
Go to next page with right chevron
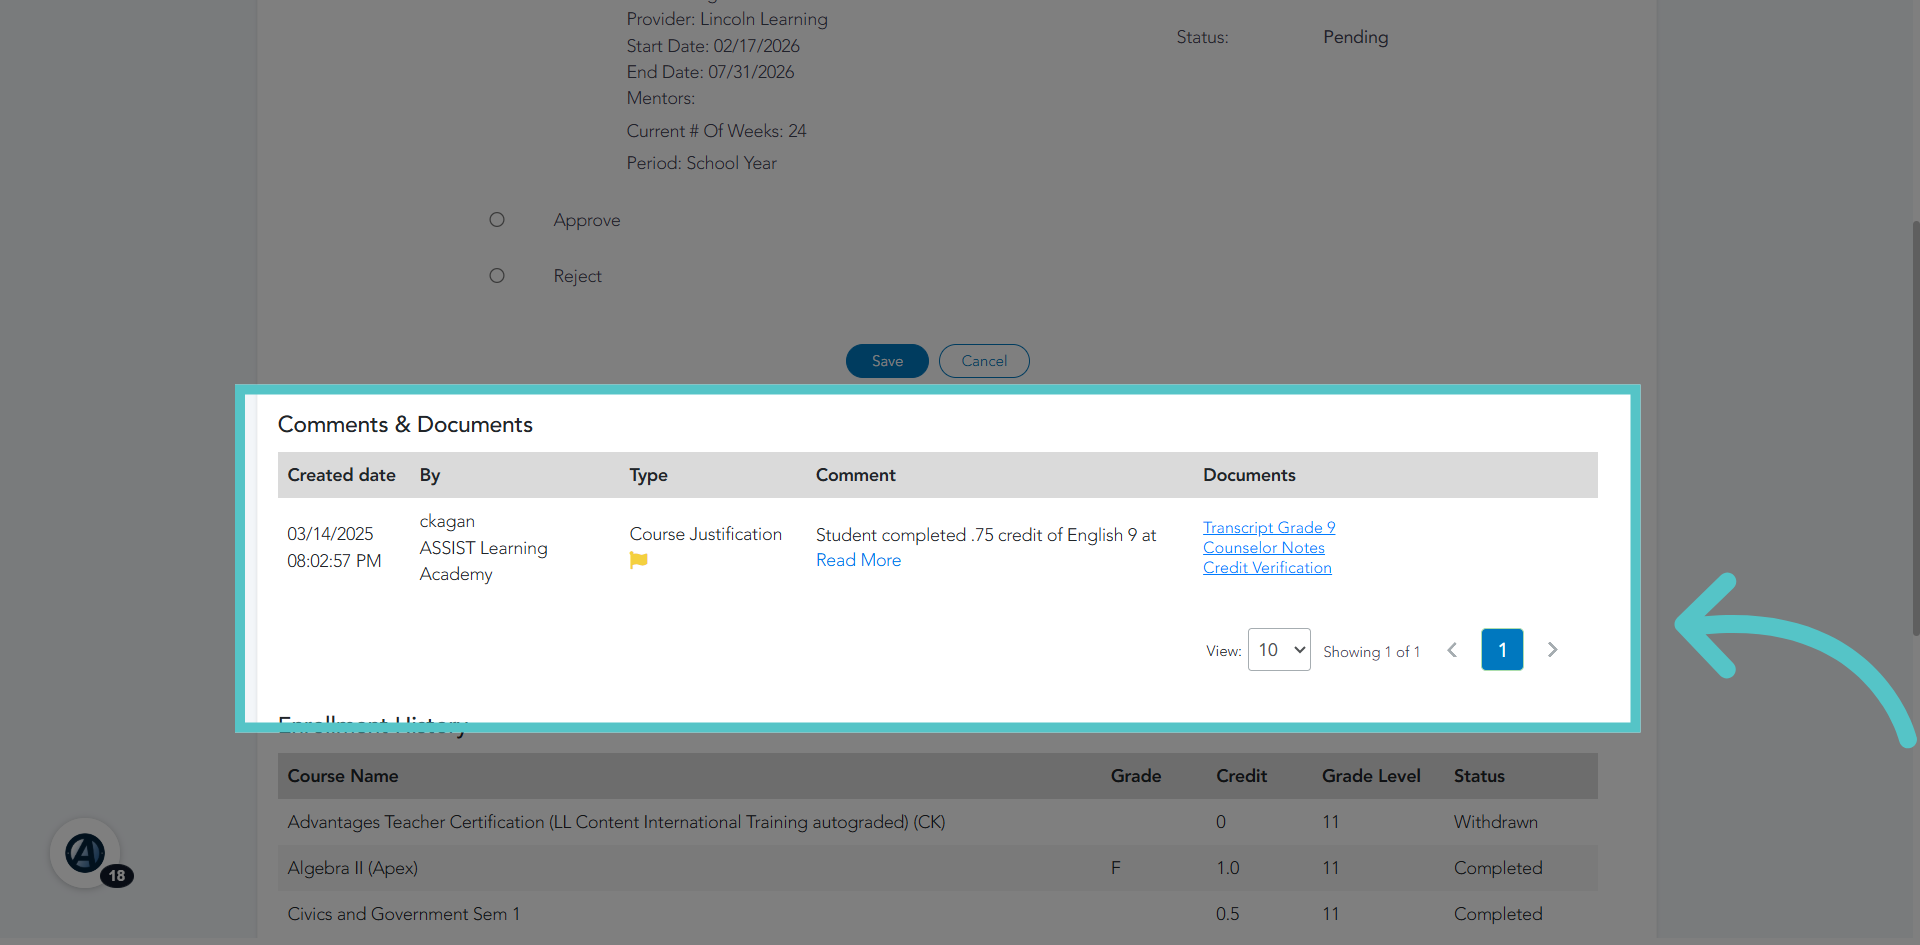(x=1552, y=650)
